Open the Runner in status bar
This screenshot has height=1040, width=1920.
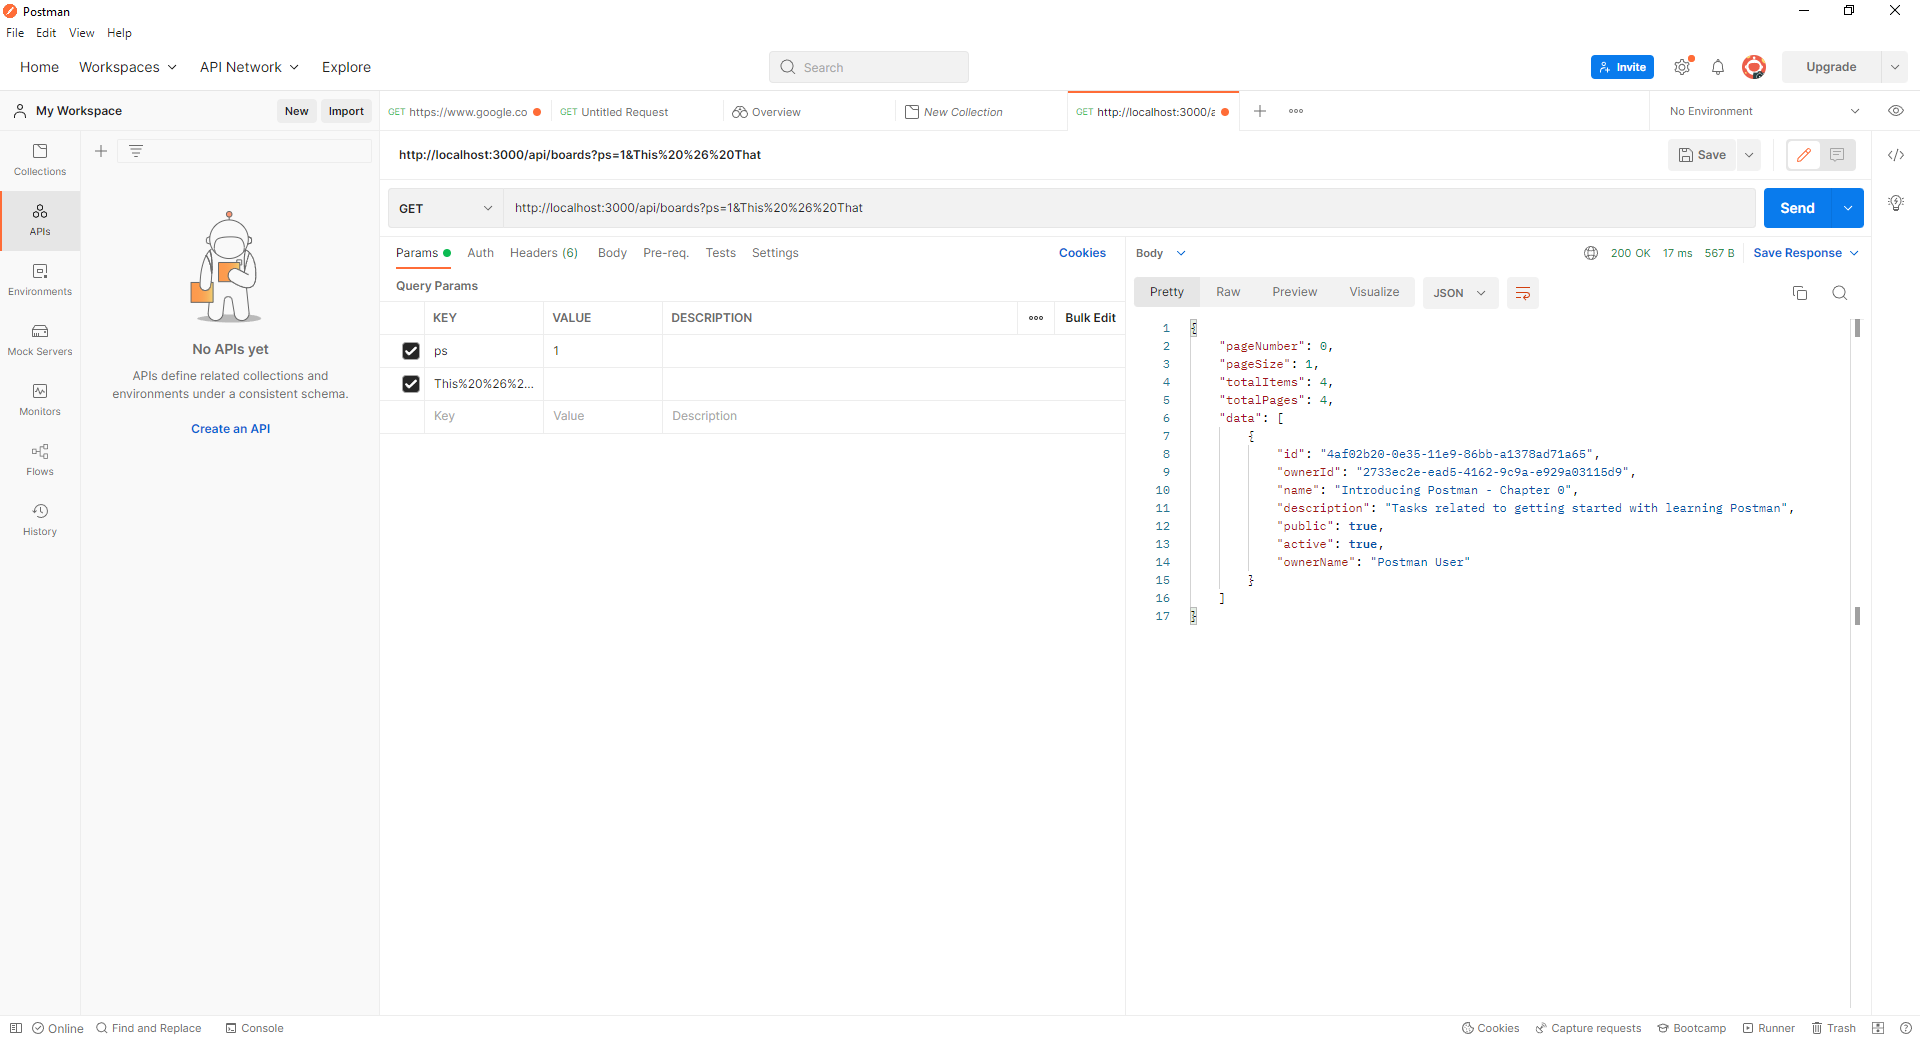point(1768,1028)
